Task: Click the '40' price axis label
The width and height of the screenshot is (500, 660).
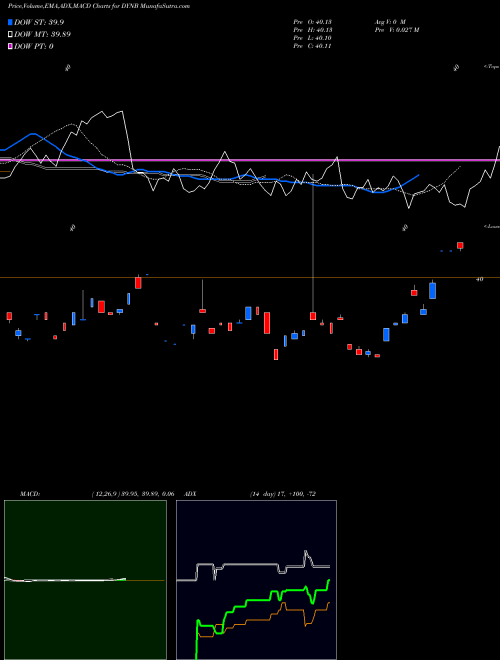Action: (x=479, y=279)
